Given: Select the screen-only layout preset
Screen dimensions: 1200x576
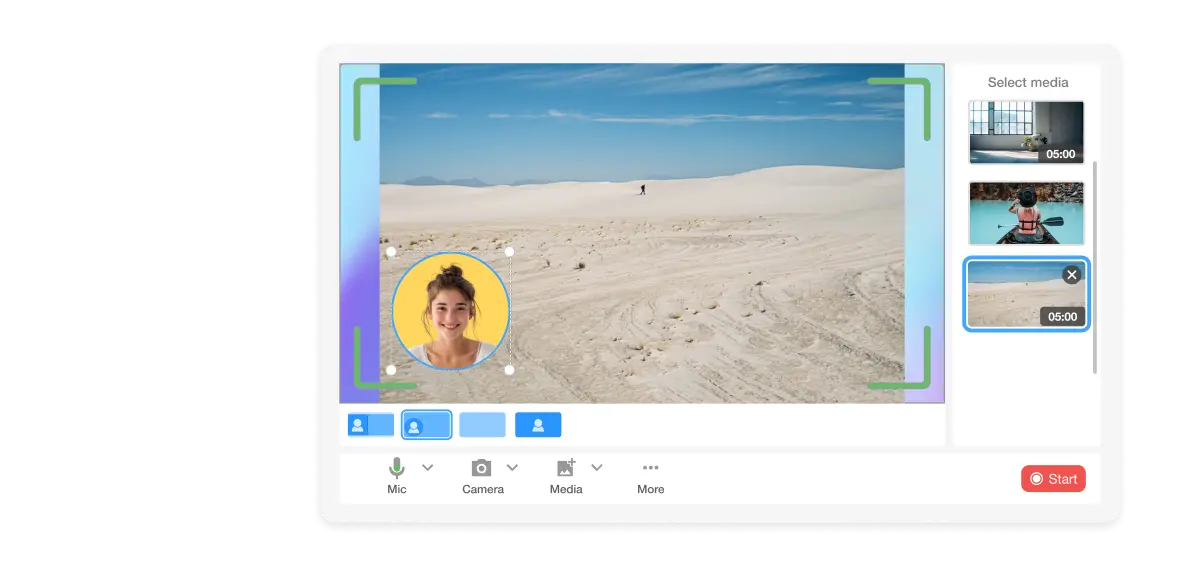Looking at the screenshot, I should (x=483, y=424).
